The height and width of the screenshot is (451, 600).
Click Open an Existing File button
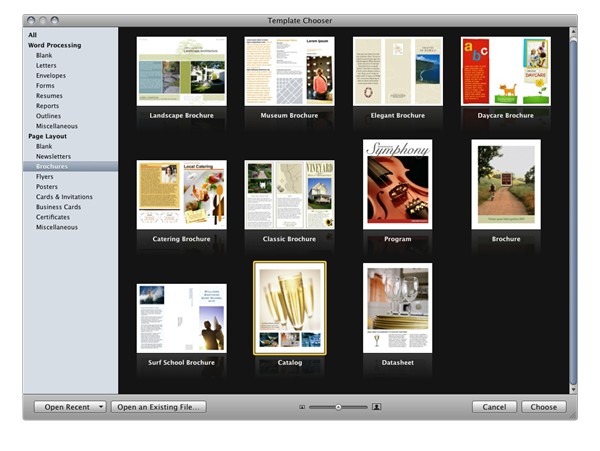click(x=158, y=407)
